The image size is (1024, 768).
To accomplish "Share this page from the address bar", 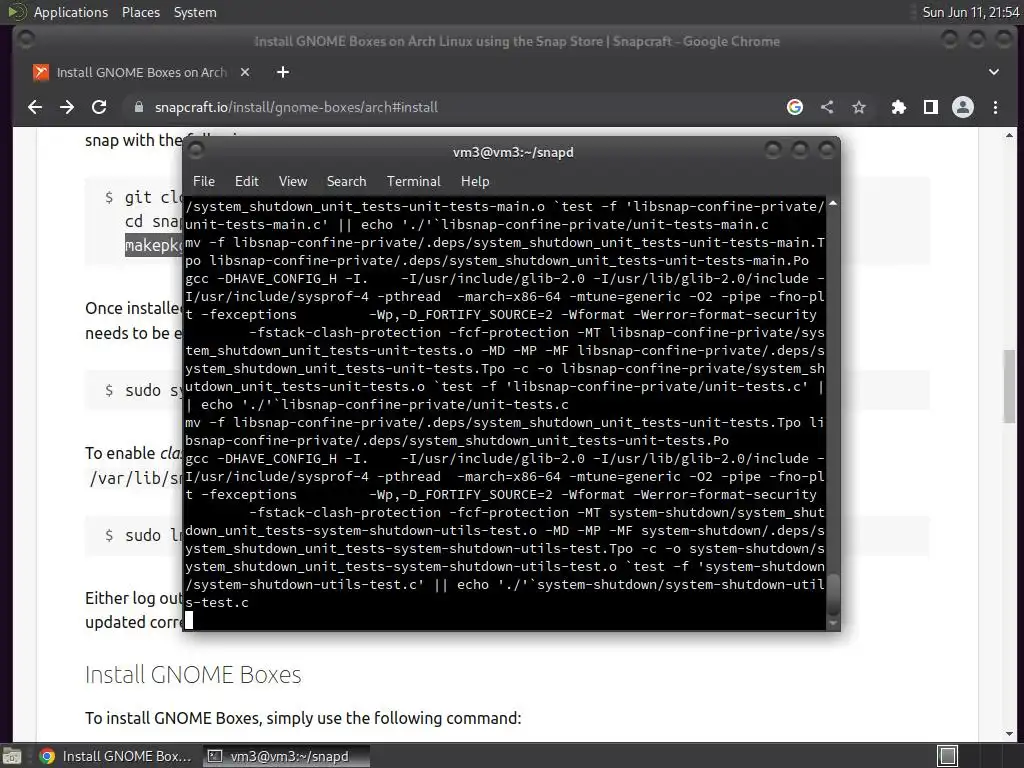I will pos(827,107).
